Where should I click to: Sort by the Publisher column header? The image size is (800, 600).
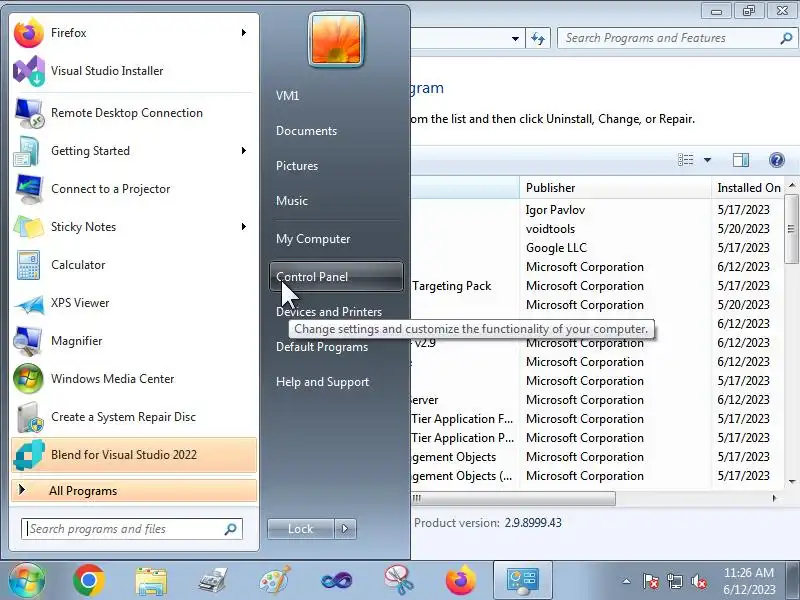coord(615,188)
